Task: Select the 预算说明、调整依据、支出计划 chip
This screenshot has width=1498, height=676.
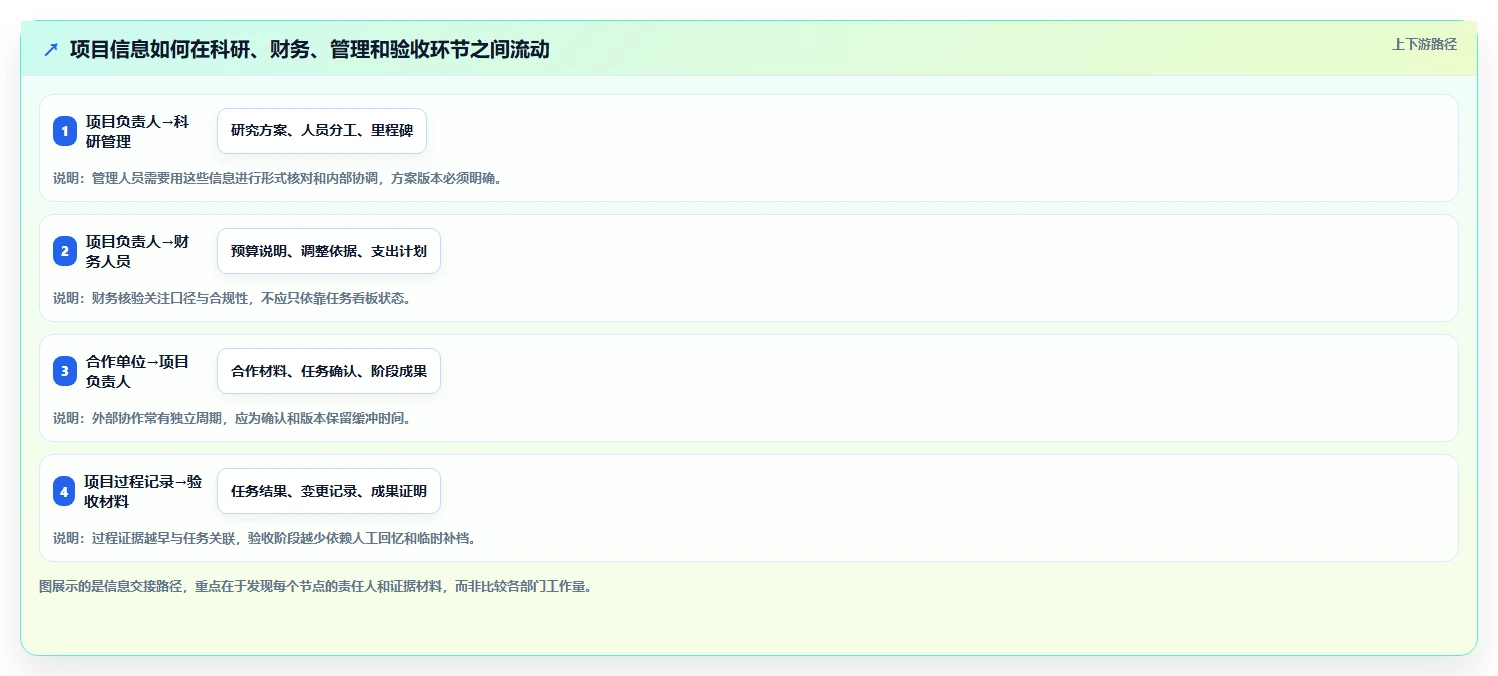Action: [329, 251]
